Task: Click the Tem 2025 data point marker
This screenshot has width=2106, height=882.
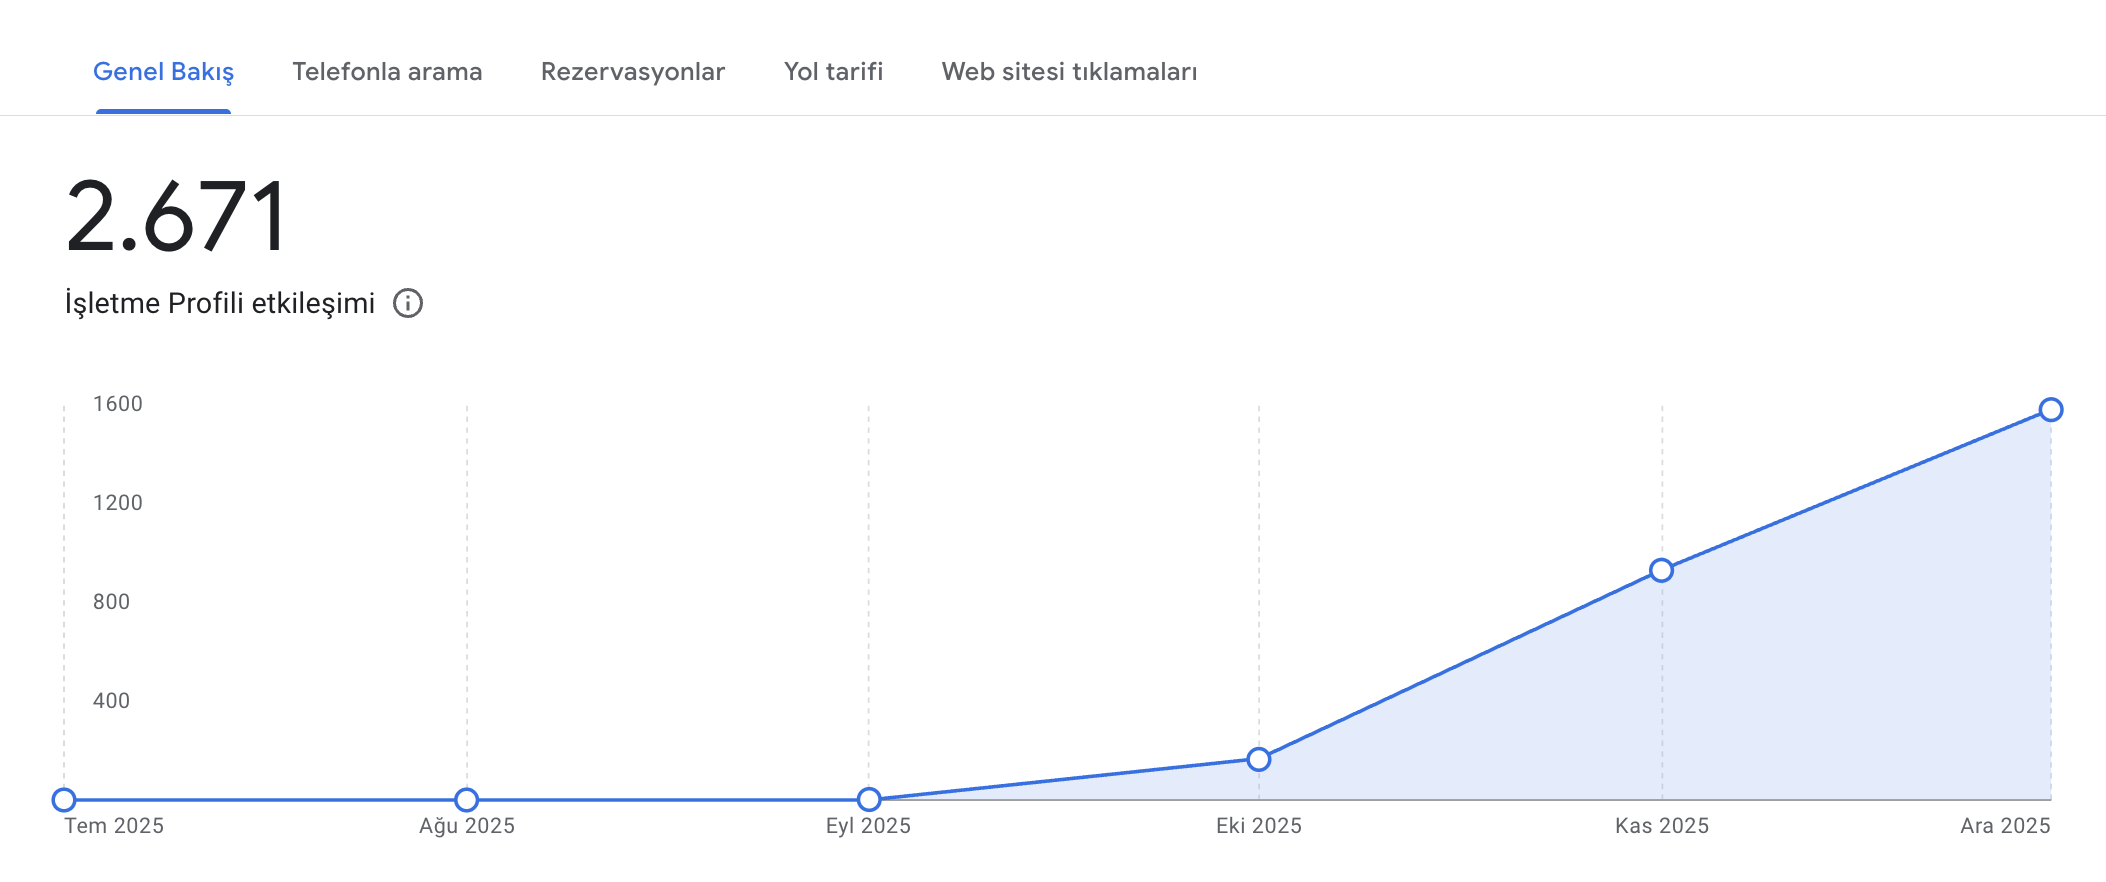Action: coord(64,800)
